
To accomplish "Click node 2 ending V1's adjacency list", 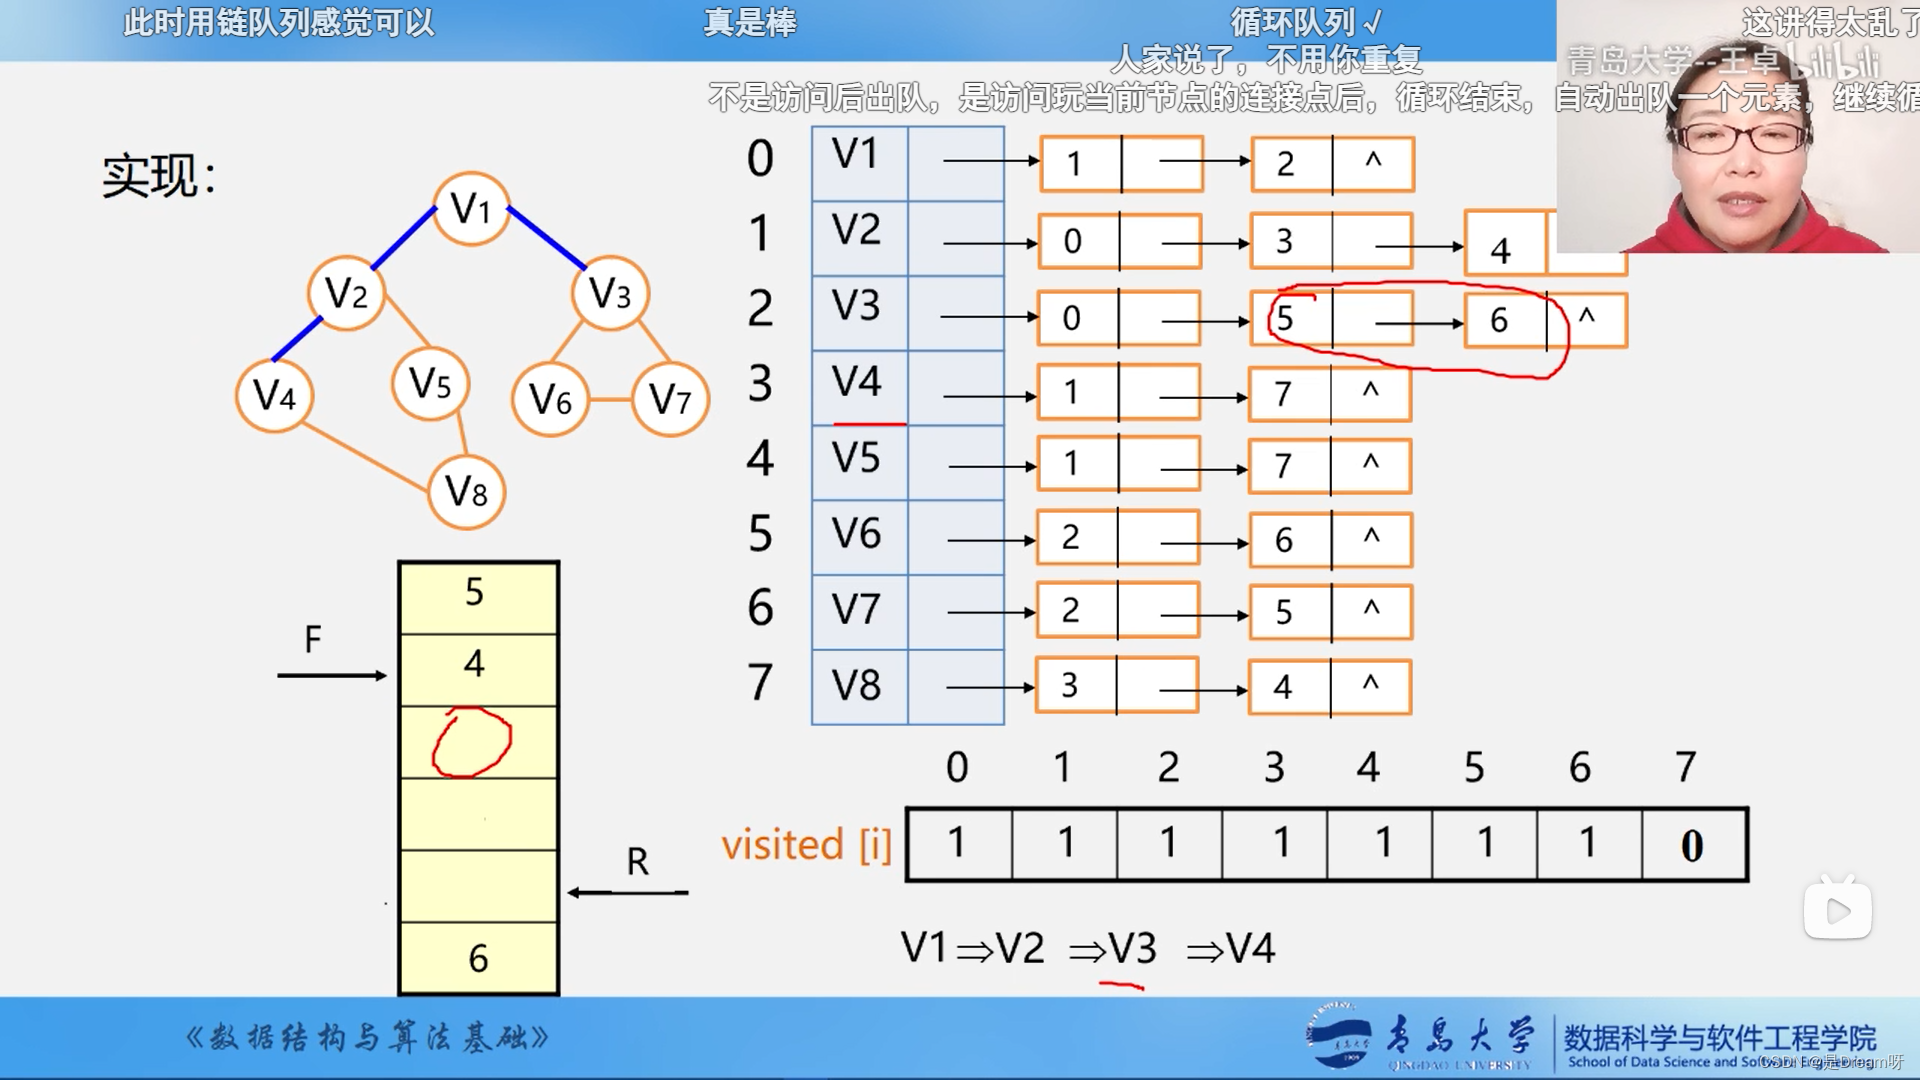I will point(1332,164).
